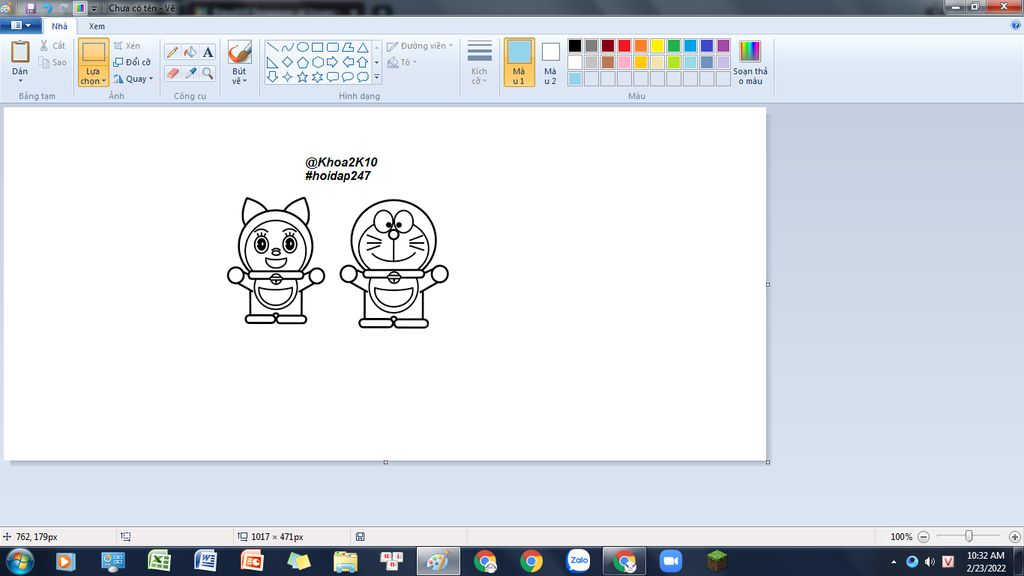1024x576 pixels.
Task: Click Đổi cỡ (resize) button
Action: pos(132,62)
